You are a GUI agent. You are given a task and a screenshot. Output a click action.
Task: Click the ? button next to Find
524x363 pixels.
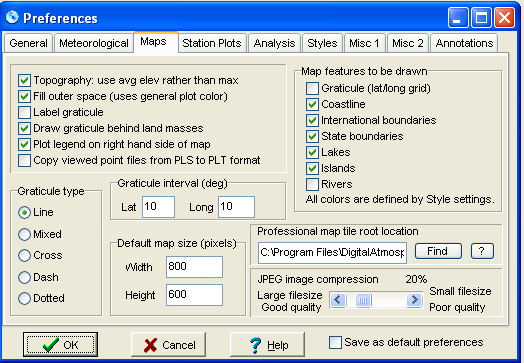(x=482, y=251)
